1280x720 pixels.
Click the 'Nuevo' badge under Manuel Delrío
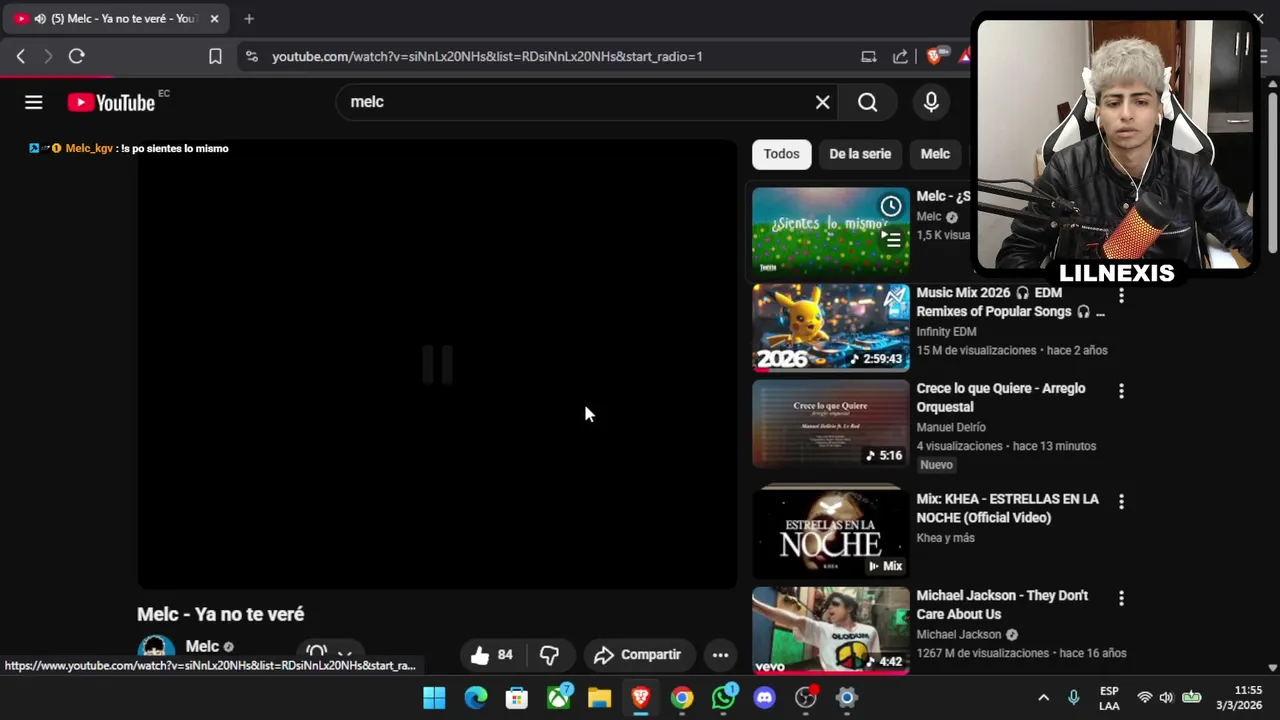[936, 465]
